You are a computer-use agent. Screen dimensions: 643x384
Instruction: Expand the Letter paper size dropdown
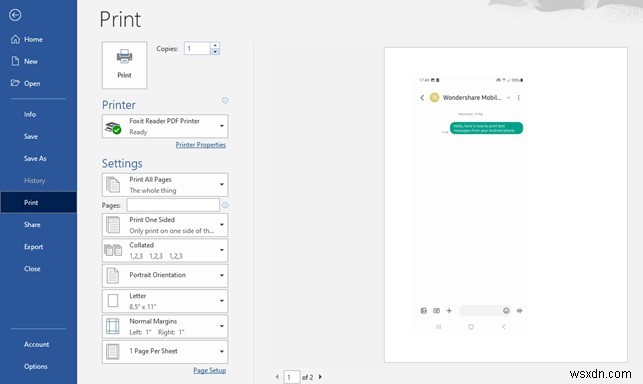(165, 301)
